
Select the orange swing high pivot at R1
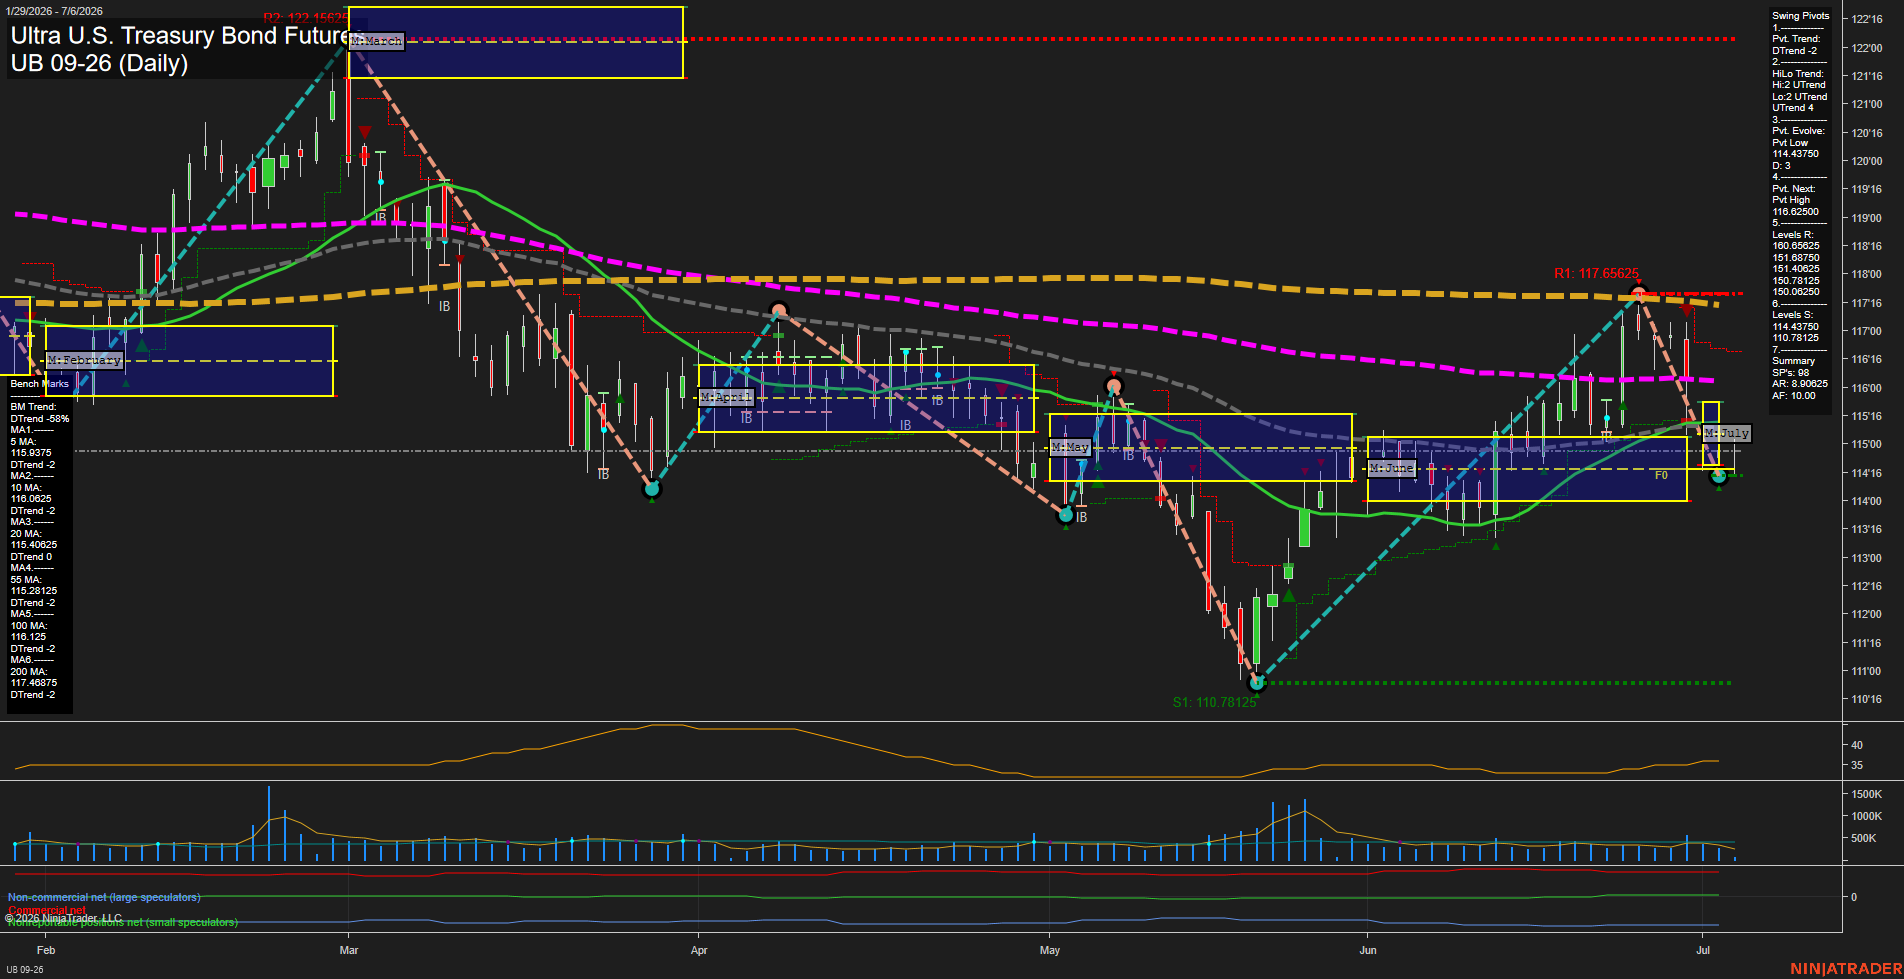coord(1638,293)
